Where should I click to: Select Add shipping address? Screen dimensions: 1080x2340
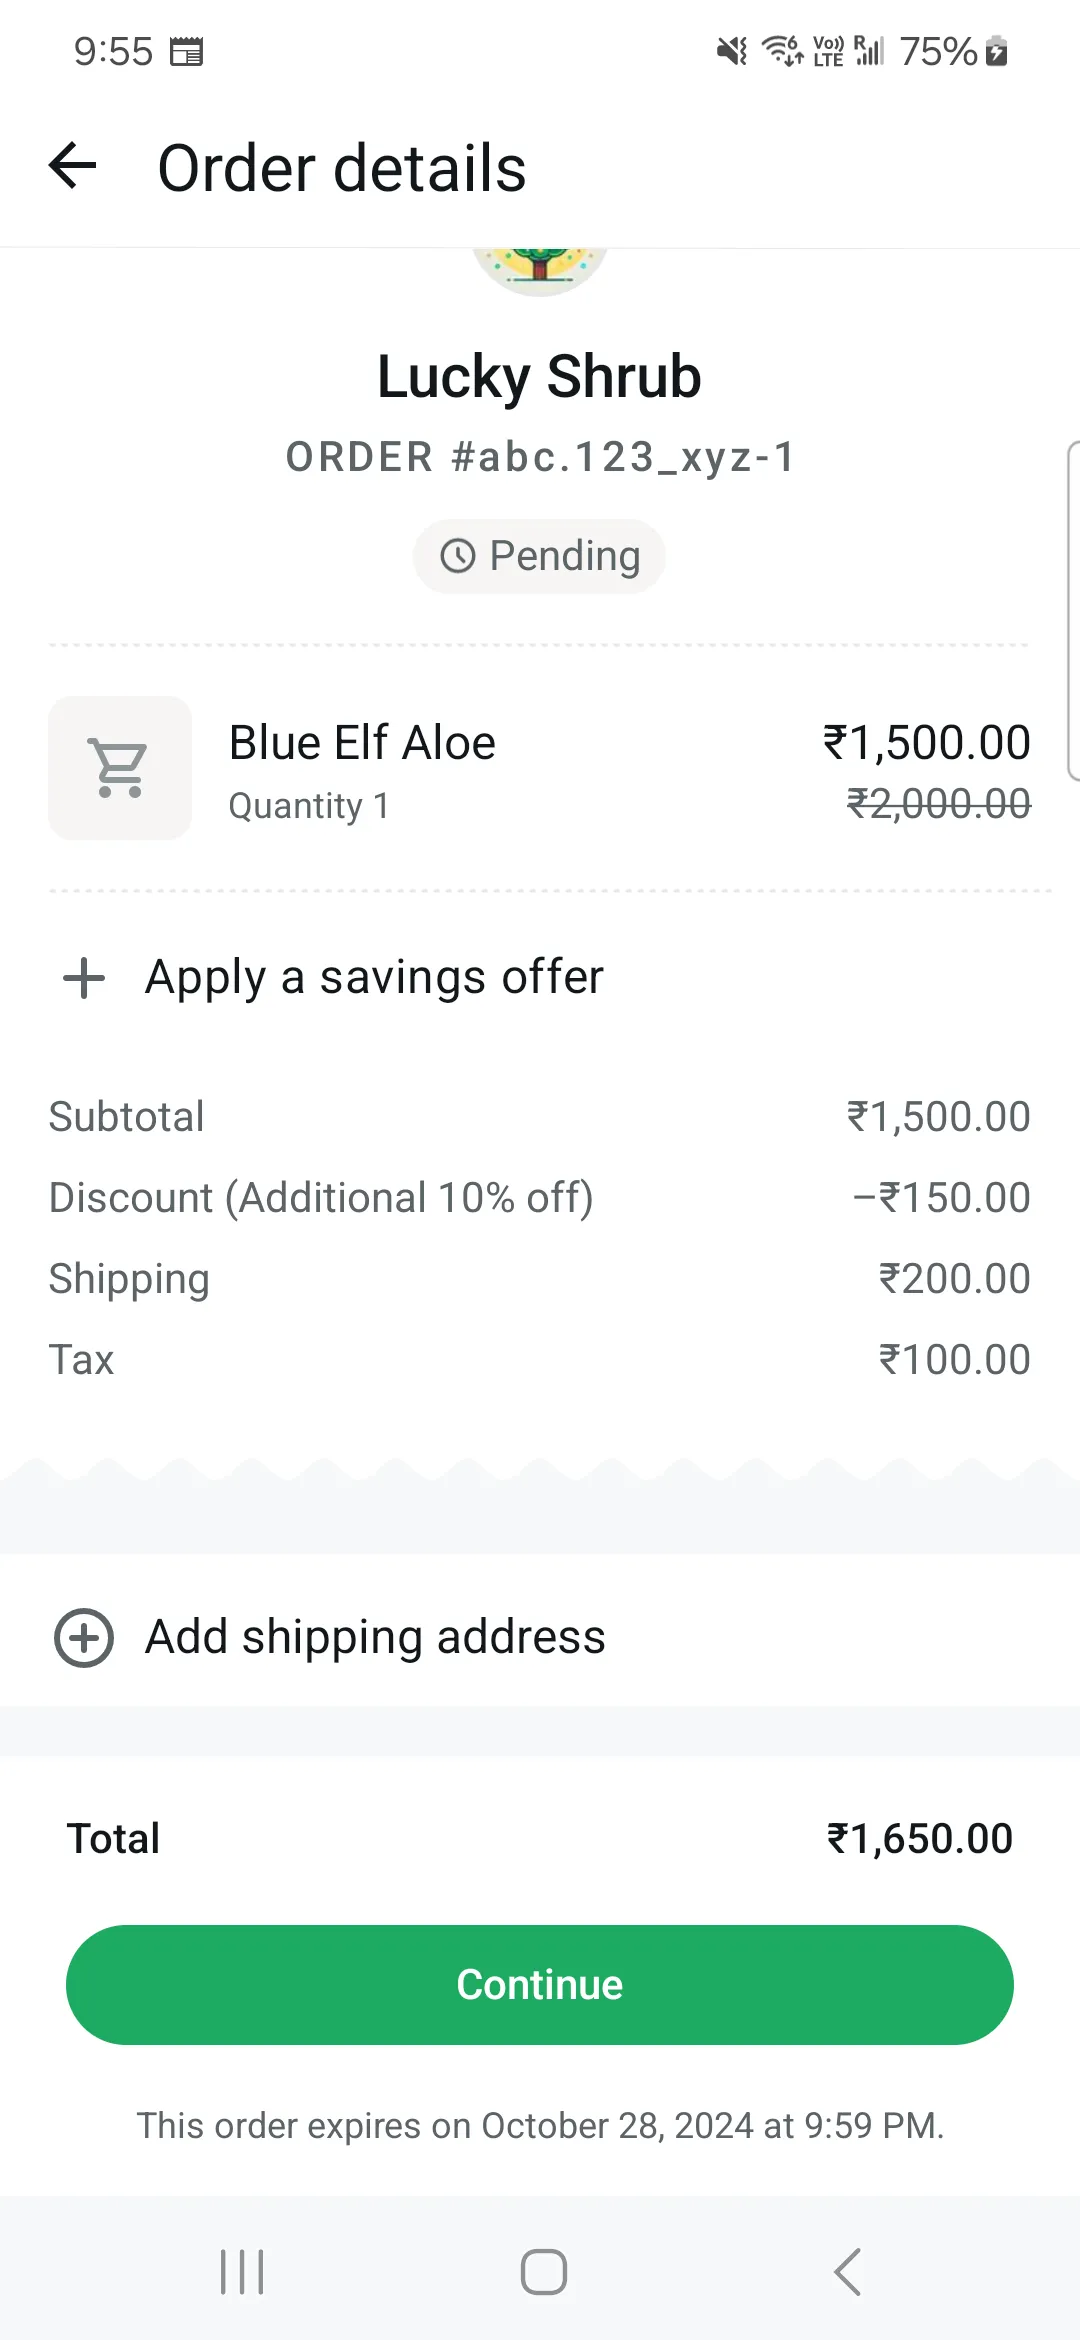(375, 1637)
